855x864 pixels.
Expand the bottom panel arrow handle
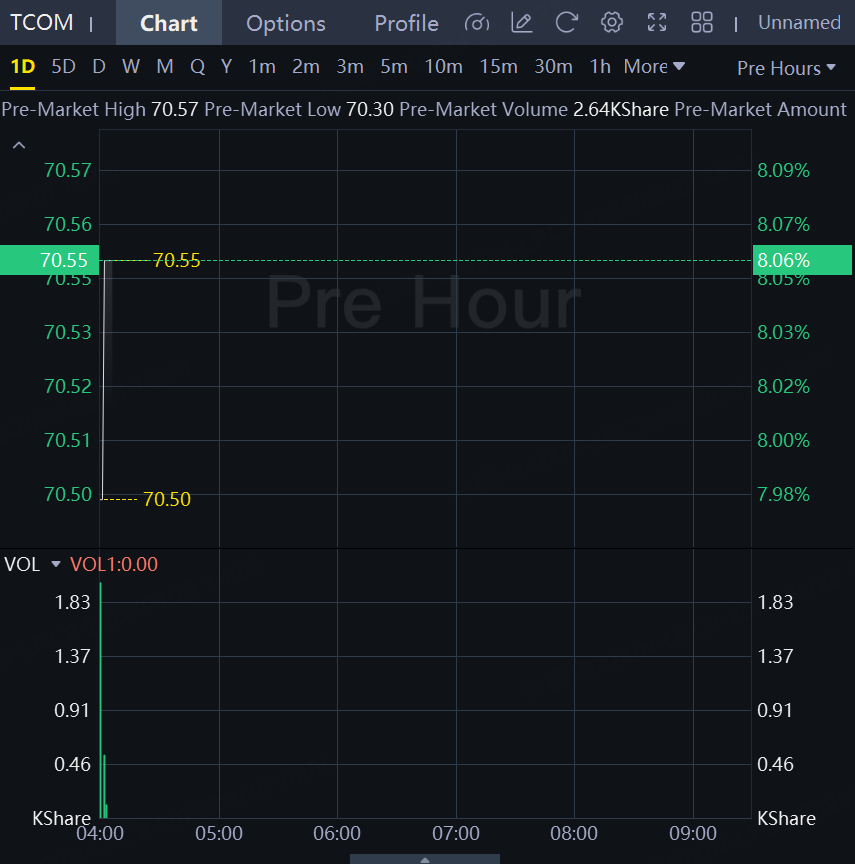425,859
